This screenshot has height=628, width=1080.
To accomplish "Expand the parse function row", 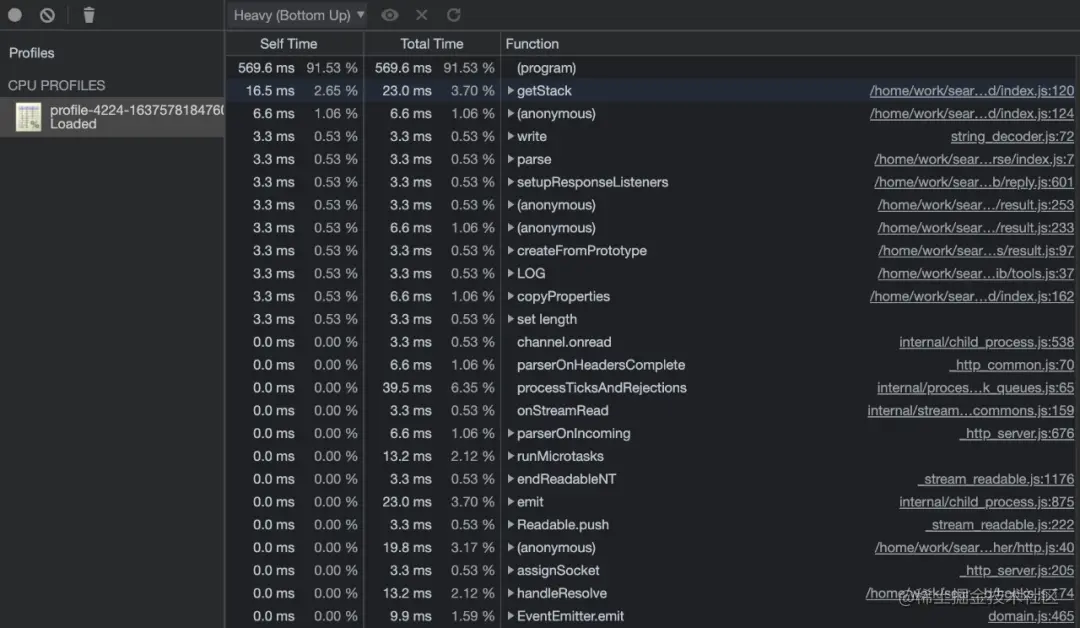I will [x=510, y=159].
